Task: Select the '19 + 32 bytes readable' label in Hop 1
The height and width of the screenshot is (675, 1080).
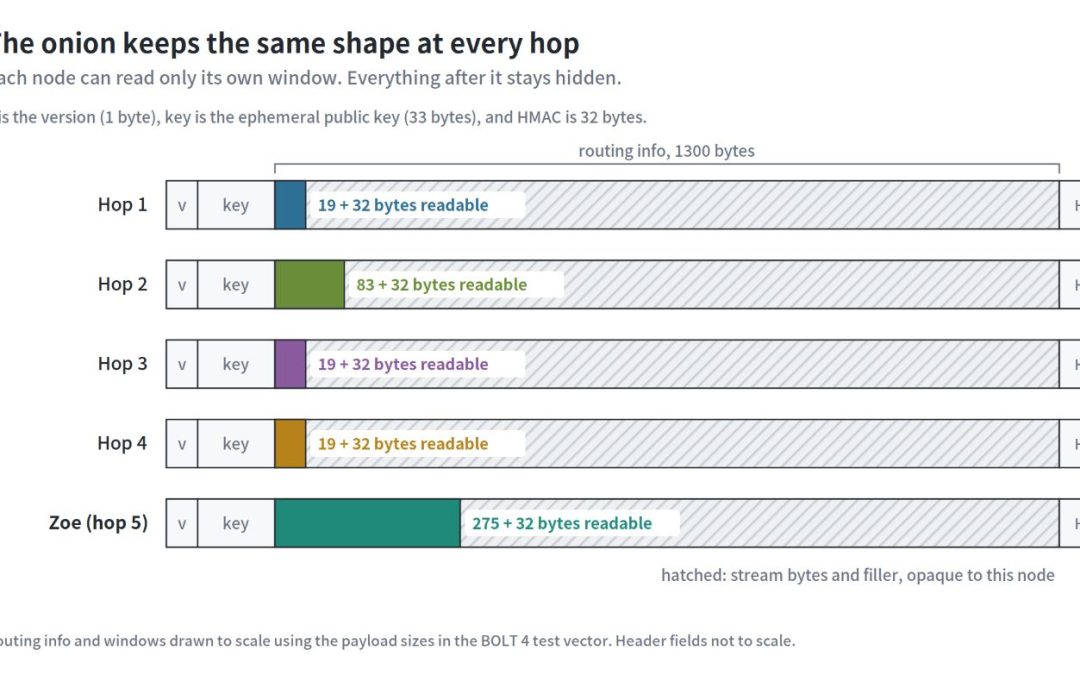Action: click(x=403, y=205)
